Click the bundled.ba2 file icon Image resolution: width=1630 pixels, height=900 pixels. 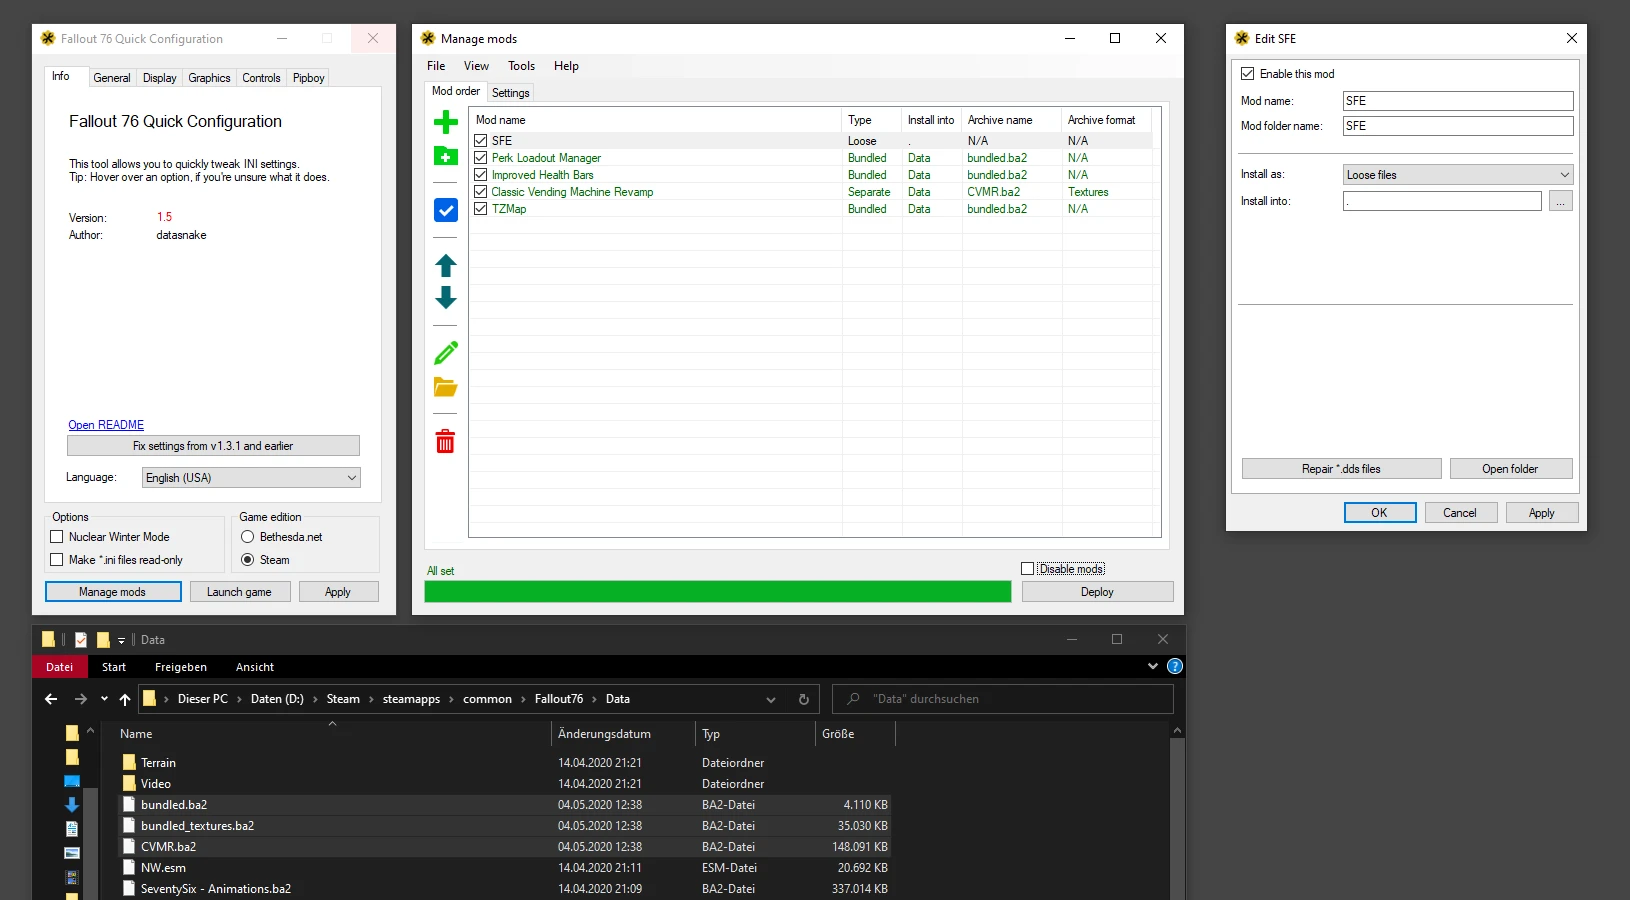point(129,804)
